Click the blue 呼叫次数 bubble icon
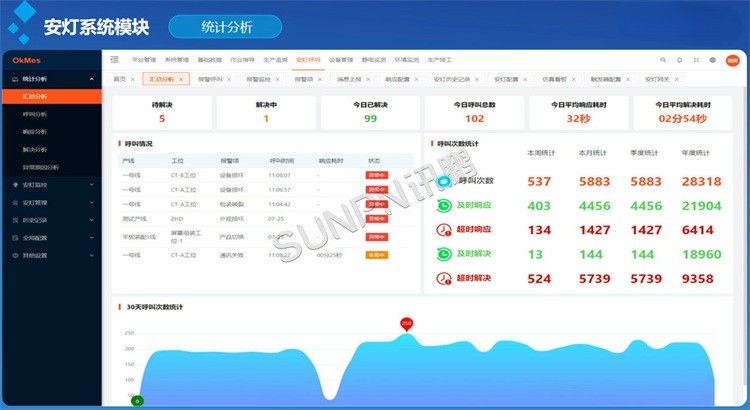The width and height of the screenshot is (750, 410). pos(444,181)
